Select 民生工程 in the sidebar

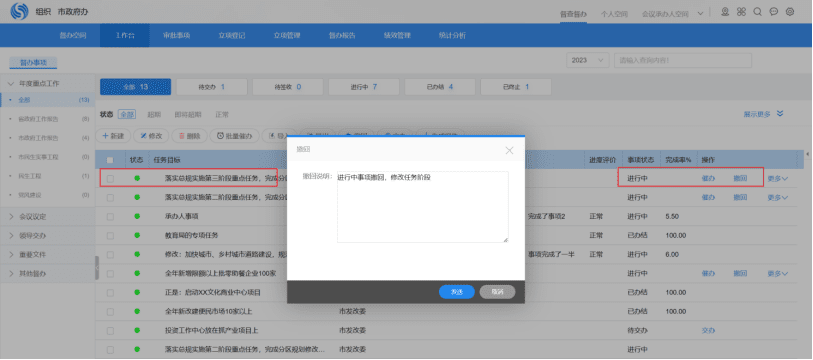[x=30, y=176]
